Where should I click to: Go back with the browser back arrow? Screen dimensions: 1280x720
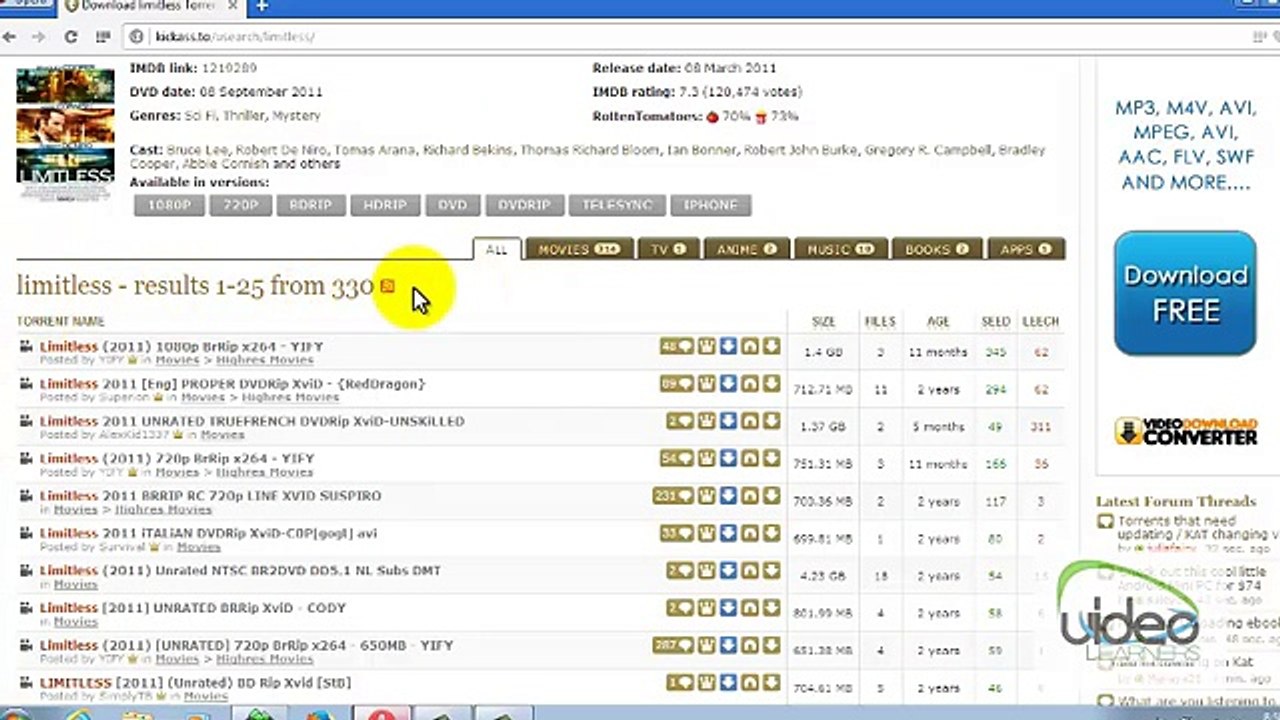(10, 37)
